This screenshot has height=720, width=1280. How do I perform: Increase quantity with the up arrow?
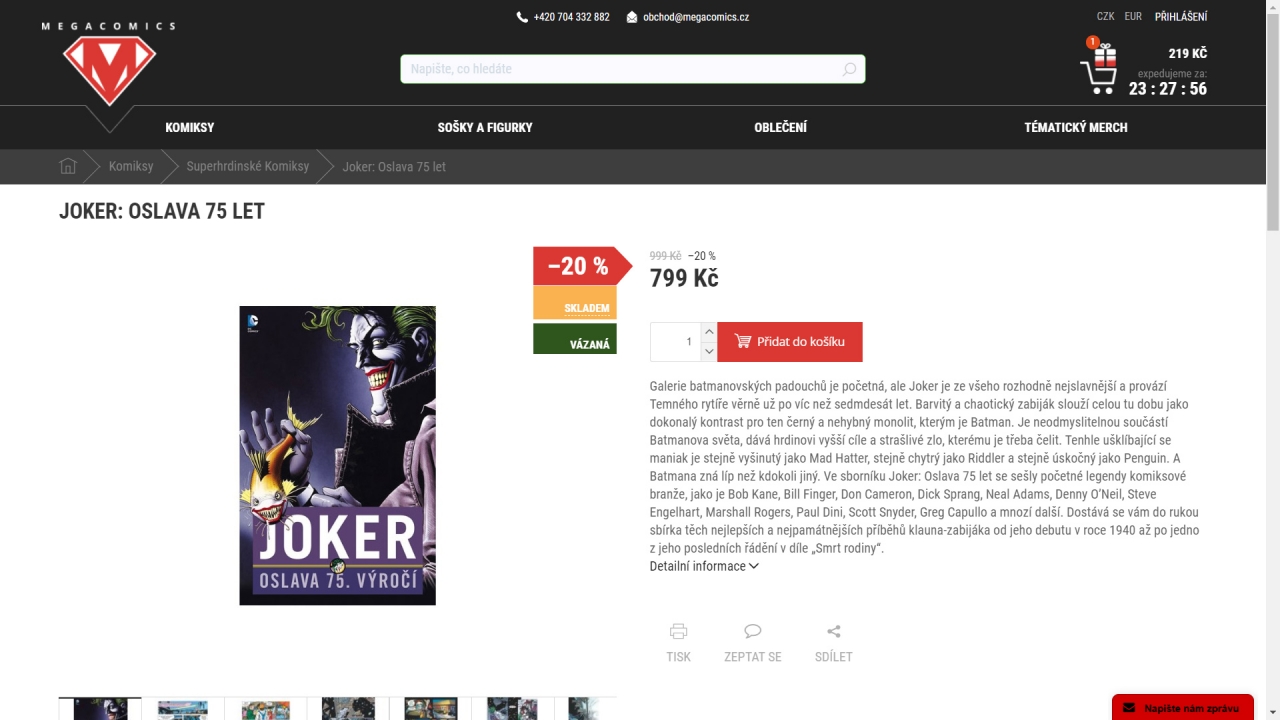(709, 332)
